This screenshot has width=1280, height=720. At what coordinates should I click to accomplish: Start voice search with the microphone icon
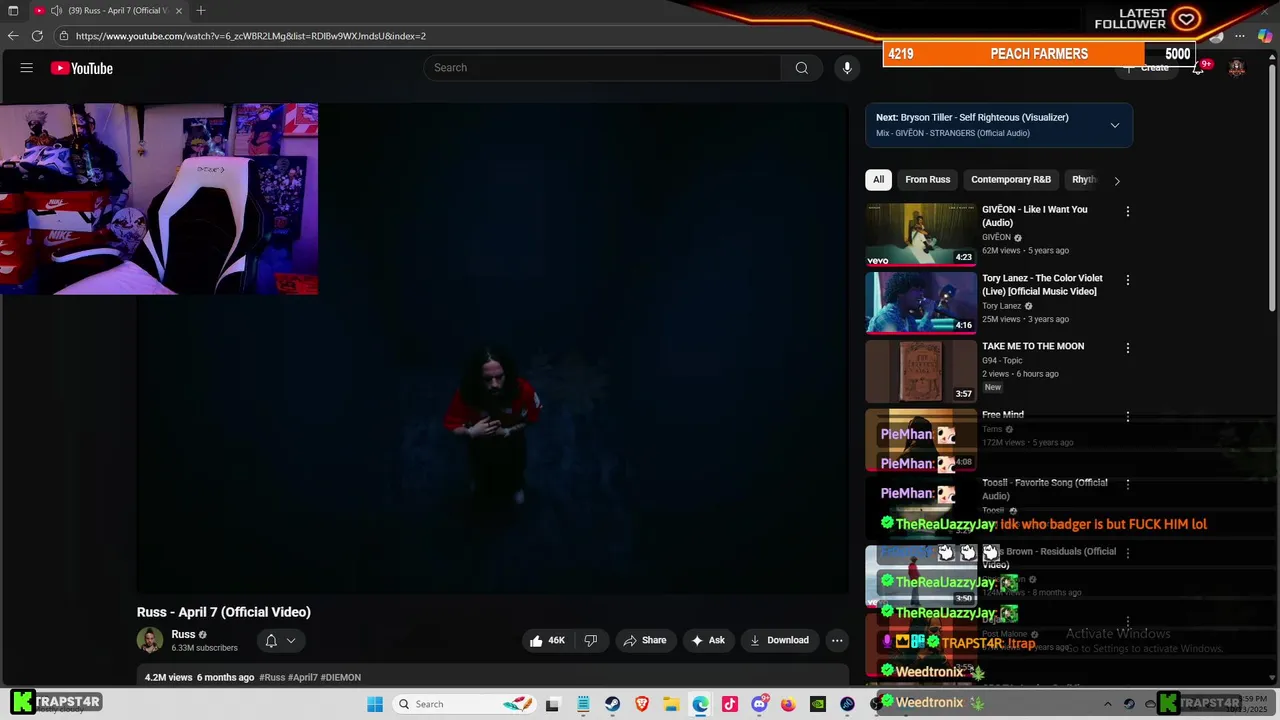[847, 68]
